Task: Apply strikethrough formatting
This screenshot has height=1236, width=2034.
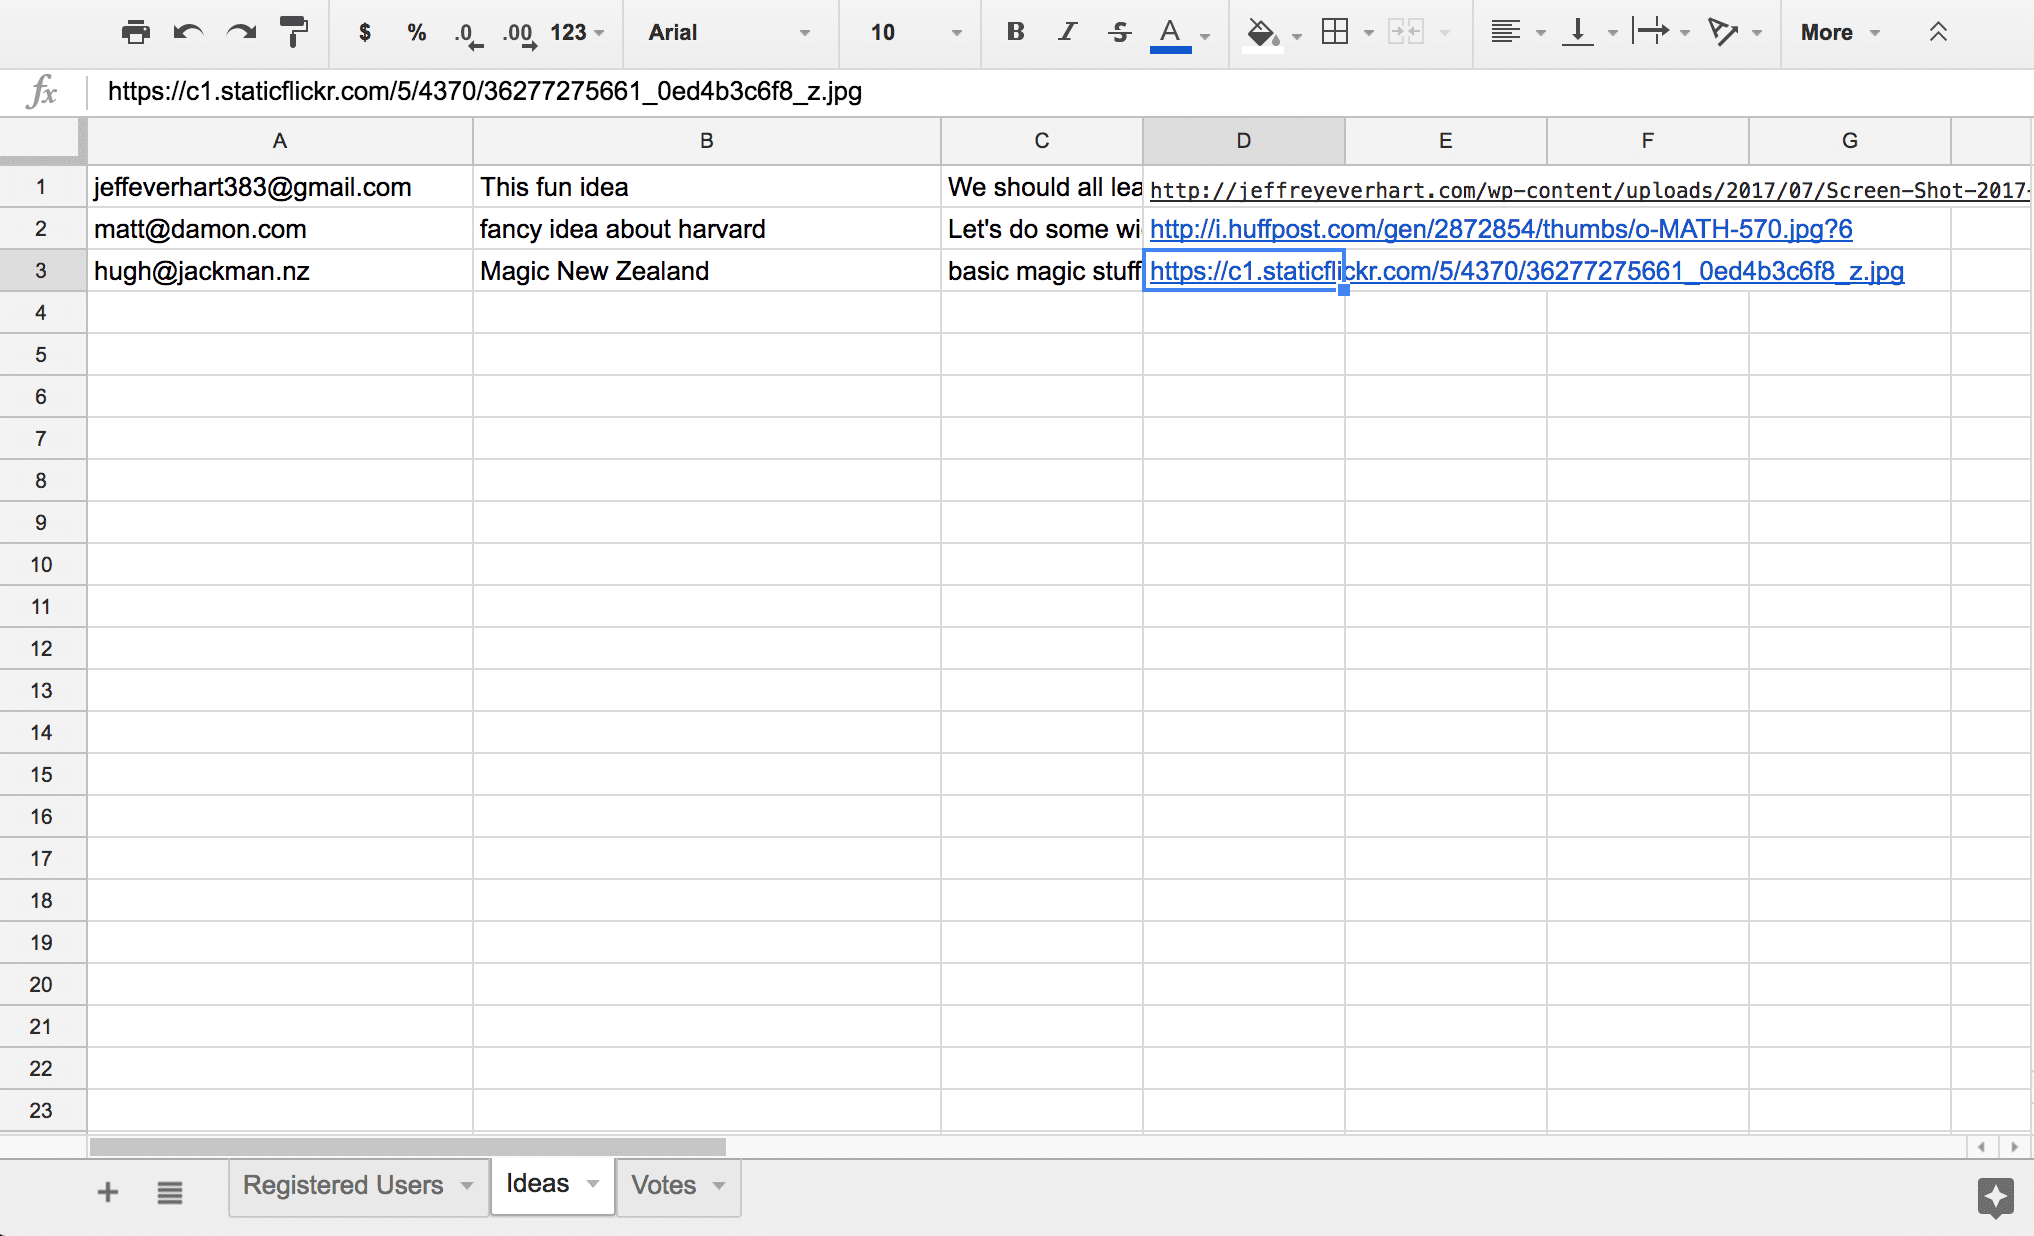Action: (1118, 32)
